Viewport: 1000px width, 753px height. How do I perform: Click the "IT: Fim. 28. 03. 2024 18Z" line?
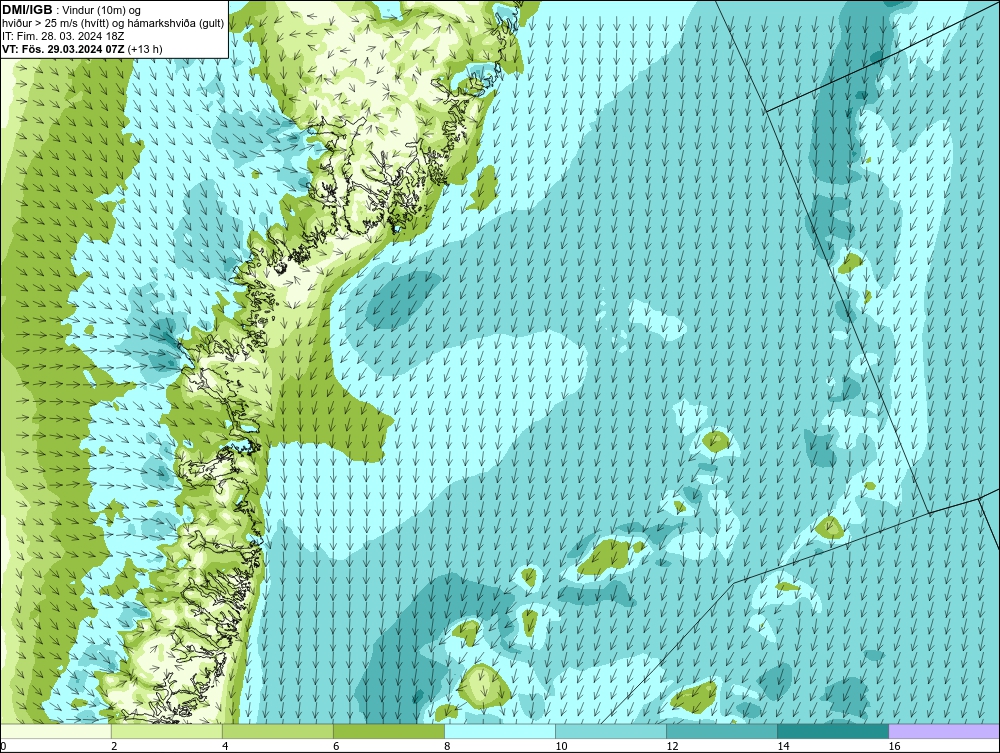click(x=63, y=36)
